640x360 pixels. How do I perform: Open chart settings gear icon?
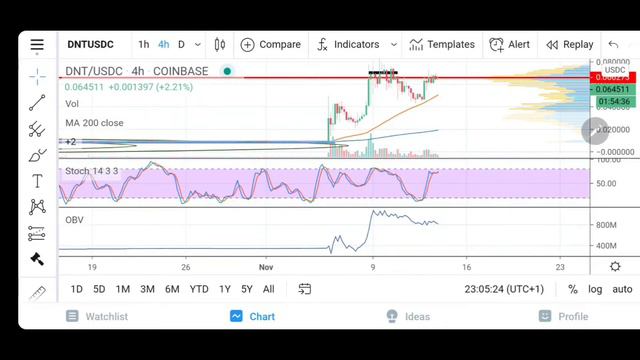point(615,267)
